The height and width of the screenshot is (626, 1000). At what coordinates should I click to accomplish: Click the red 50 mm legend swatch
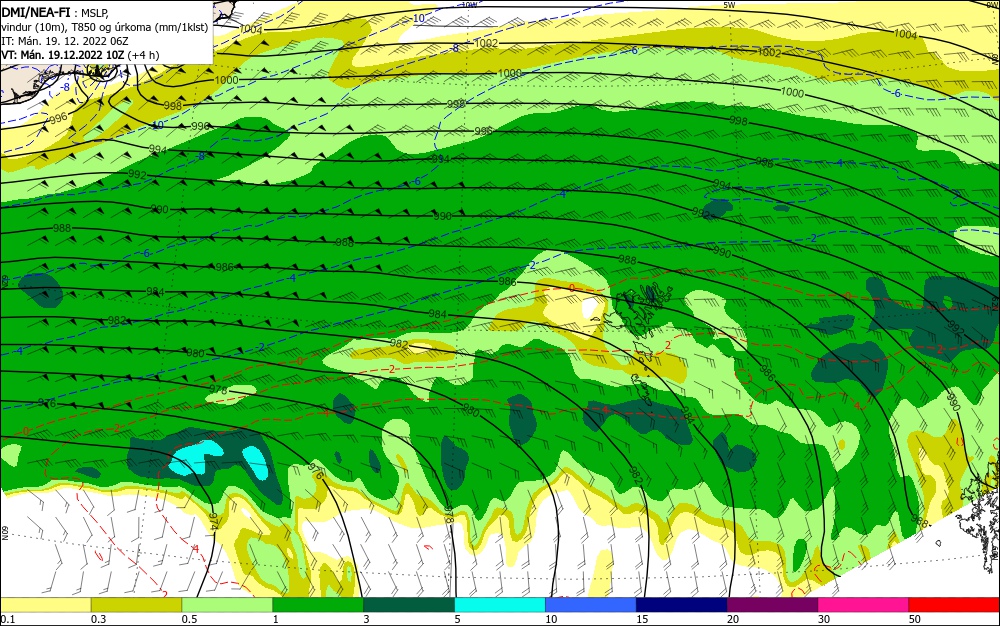tap(954, 605)
